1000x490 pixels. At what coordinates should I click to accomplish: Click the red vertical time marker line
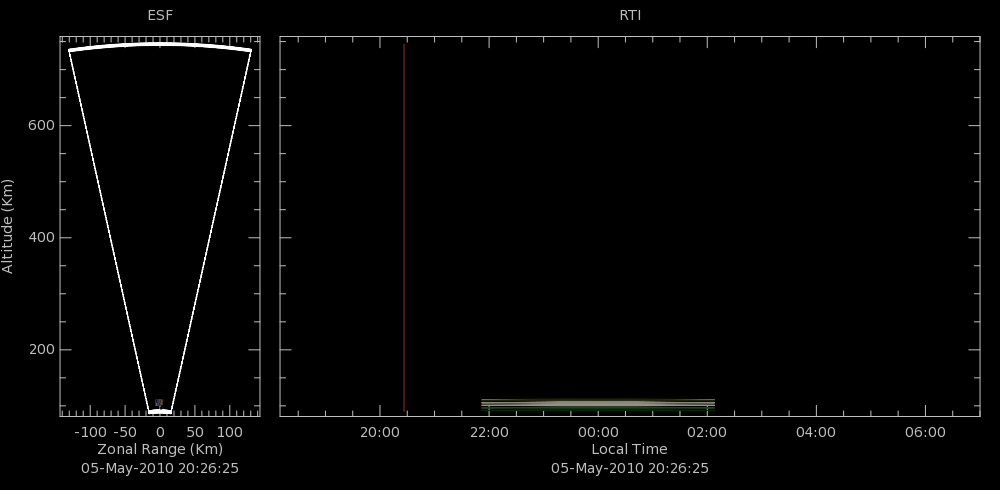[x=404, y=228]
